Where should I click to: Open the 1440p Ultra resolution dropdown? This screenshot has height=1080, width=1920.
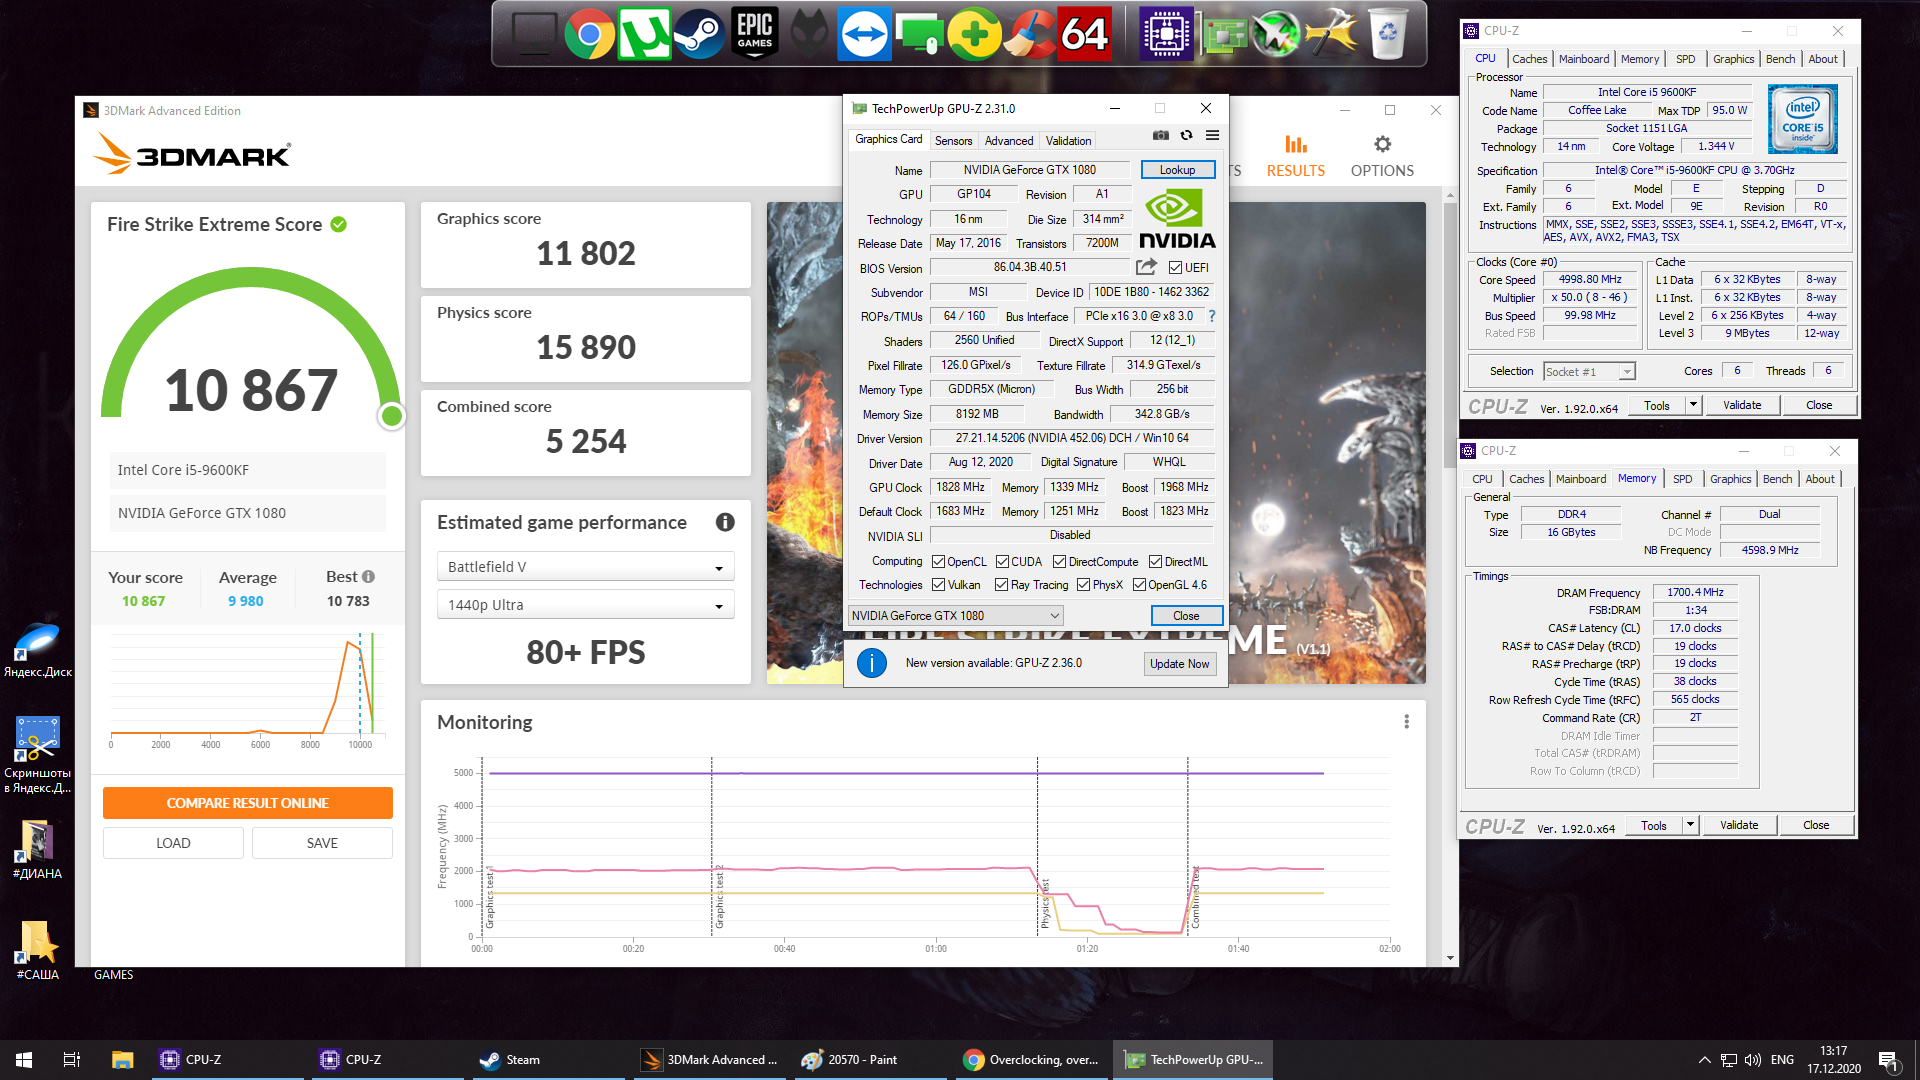pos(586,605)
